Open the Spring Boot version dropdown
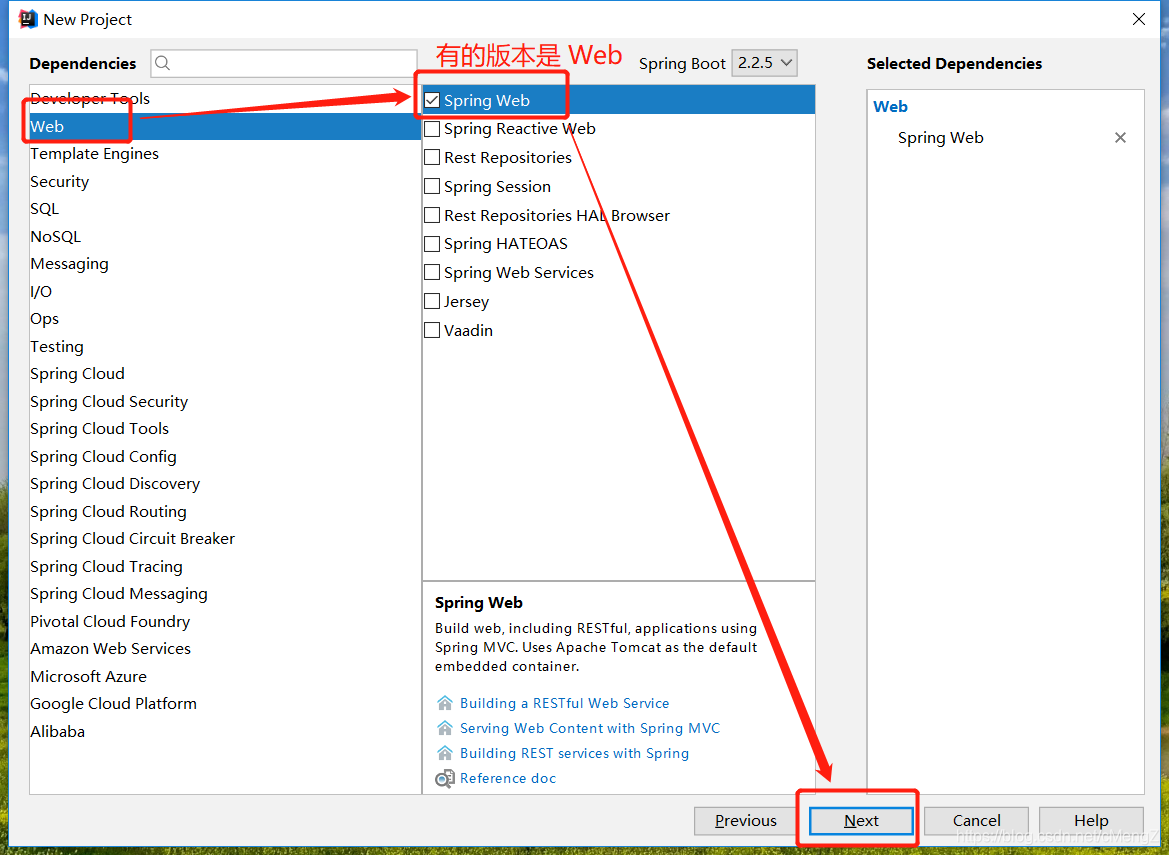Image resolution: width=1169 pixels, height=855 pixels. coord(765,63)
